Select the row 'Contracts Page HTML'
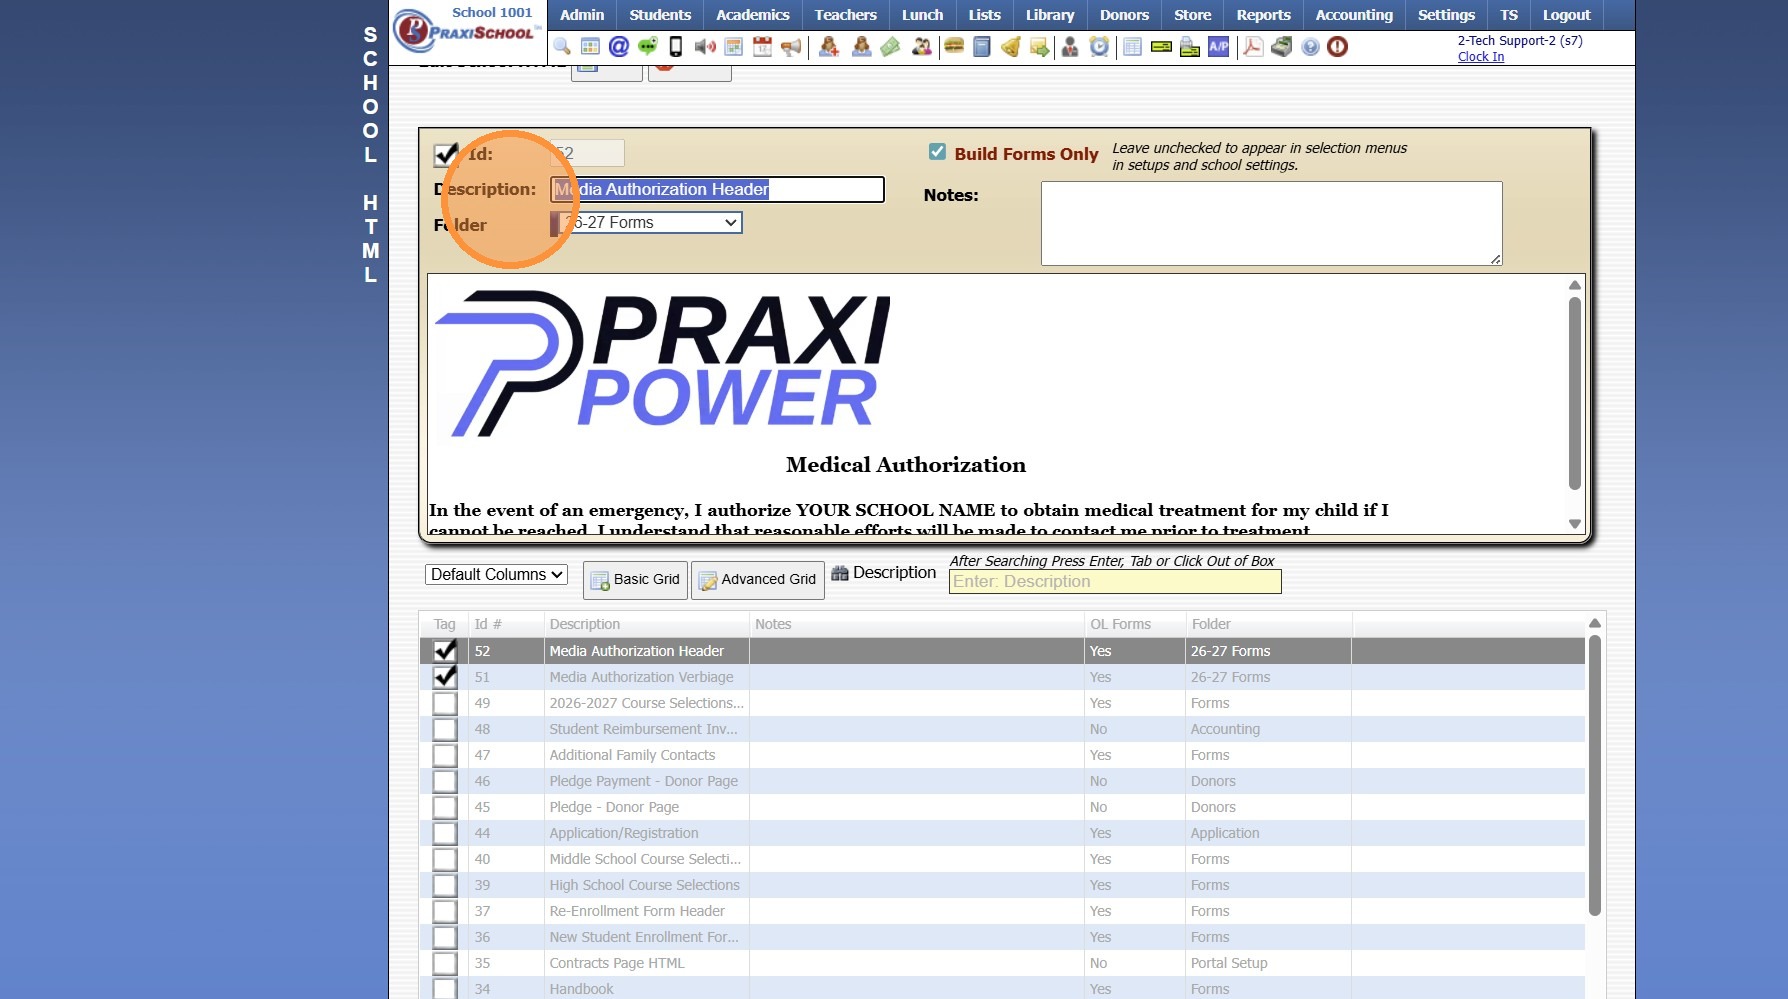The width and height of the screenshot is (1788, 999). tap(1002, 963)
